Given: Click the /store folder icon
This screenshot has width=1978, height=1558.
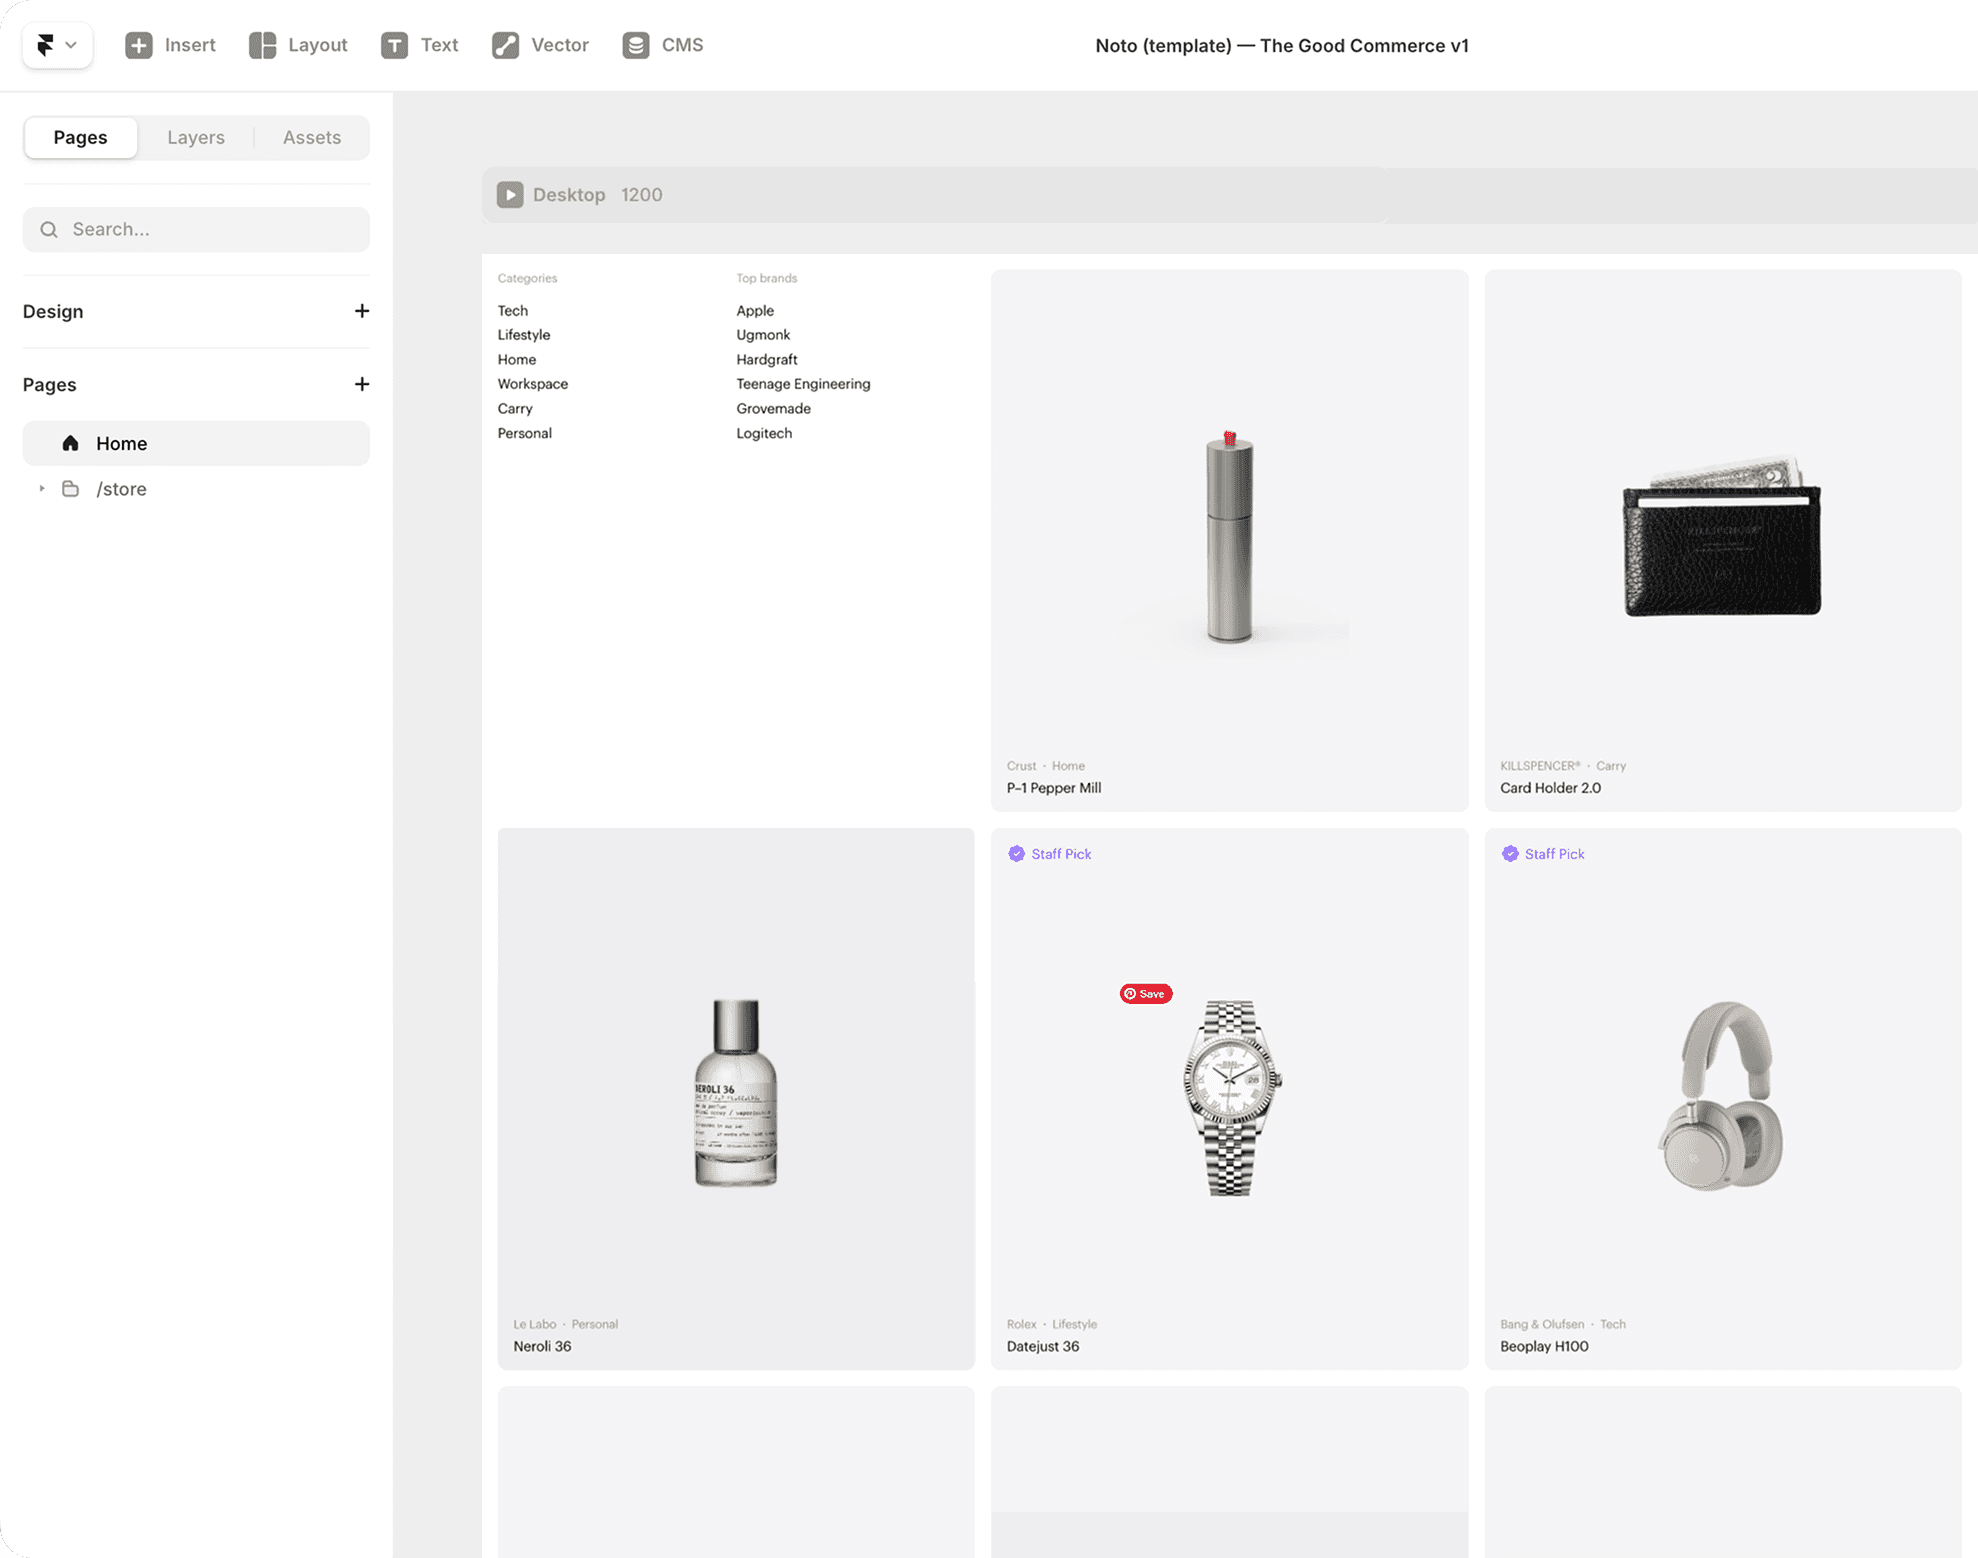Looking at the screenshot, I should click(70, 489).
